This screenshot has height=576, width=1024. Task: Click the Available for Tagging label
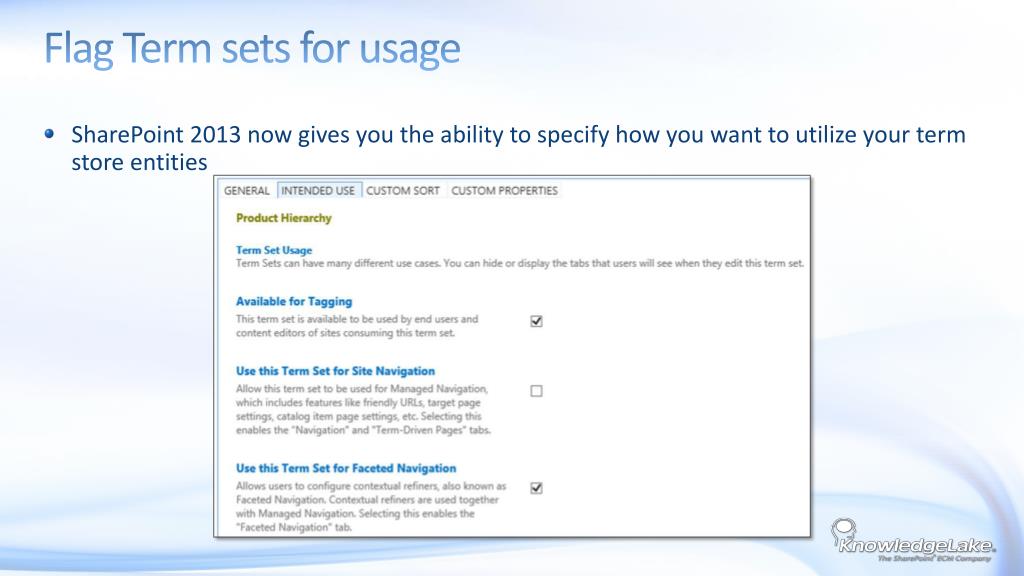click(x=294, y=302)
